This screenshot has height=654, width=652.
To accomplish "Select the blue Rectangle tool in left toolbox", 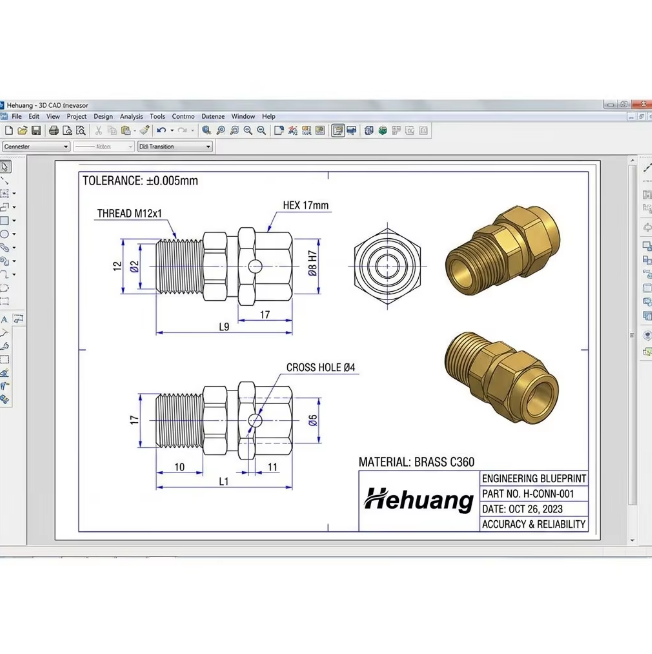I will coord(5,221).
